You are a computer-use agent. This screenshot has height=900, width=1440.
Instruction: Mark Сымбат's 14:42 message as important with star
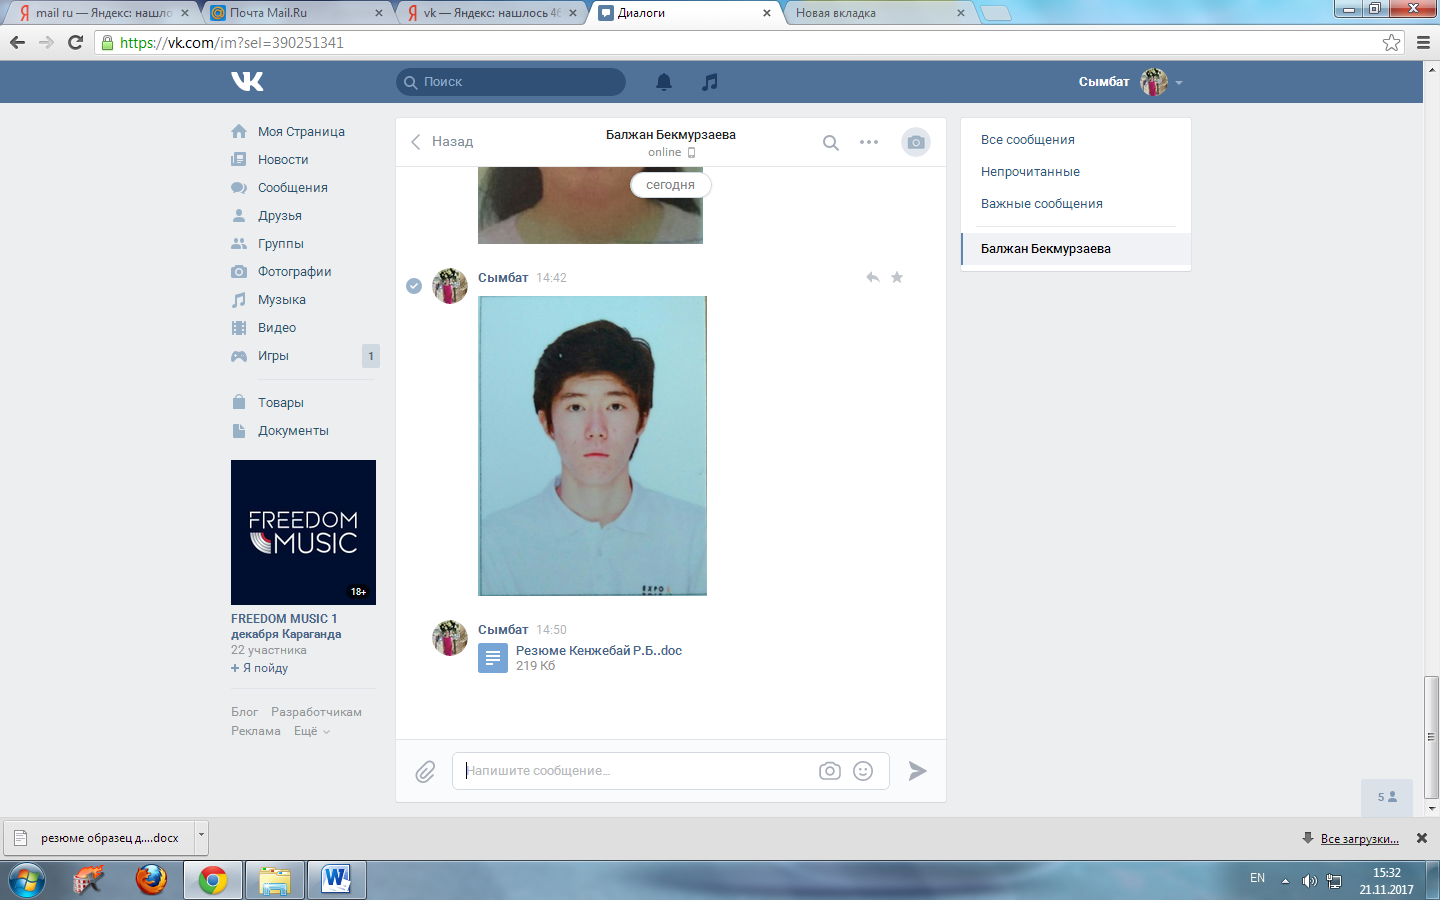pos(897,277)
